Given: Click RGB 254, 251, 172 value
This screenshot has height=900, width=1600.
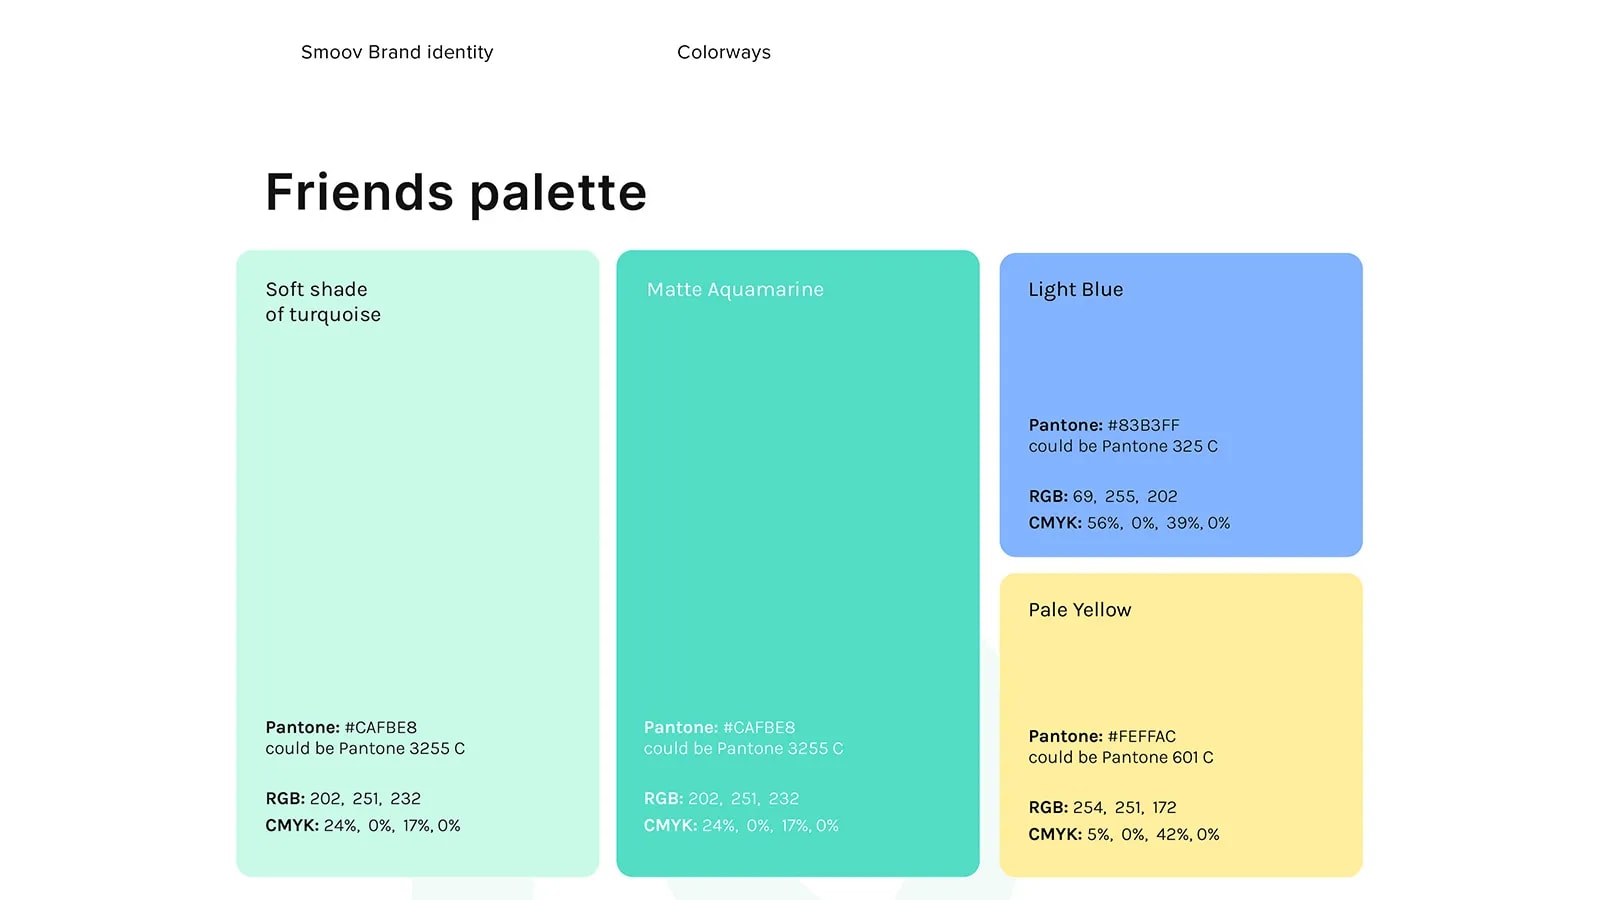Looking at the screenshot, I should [x=1102, y=807].
